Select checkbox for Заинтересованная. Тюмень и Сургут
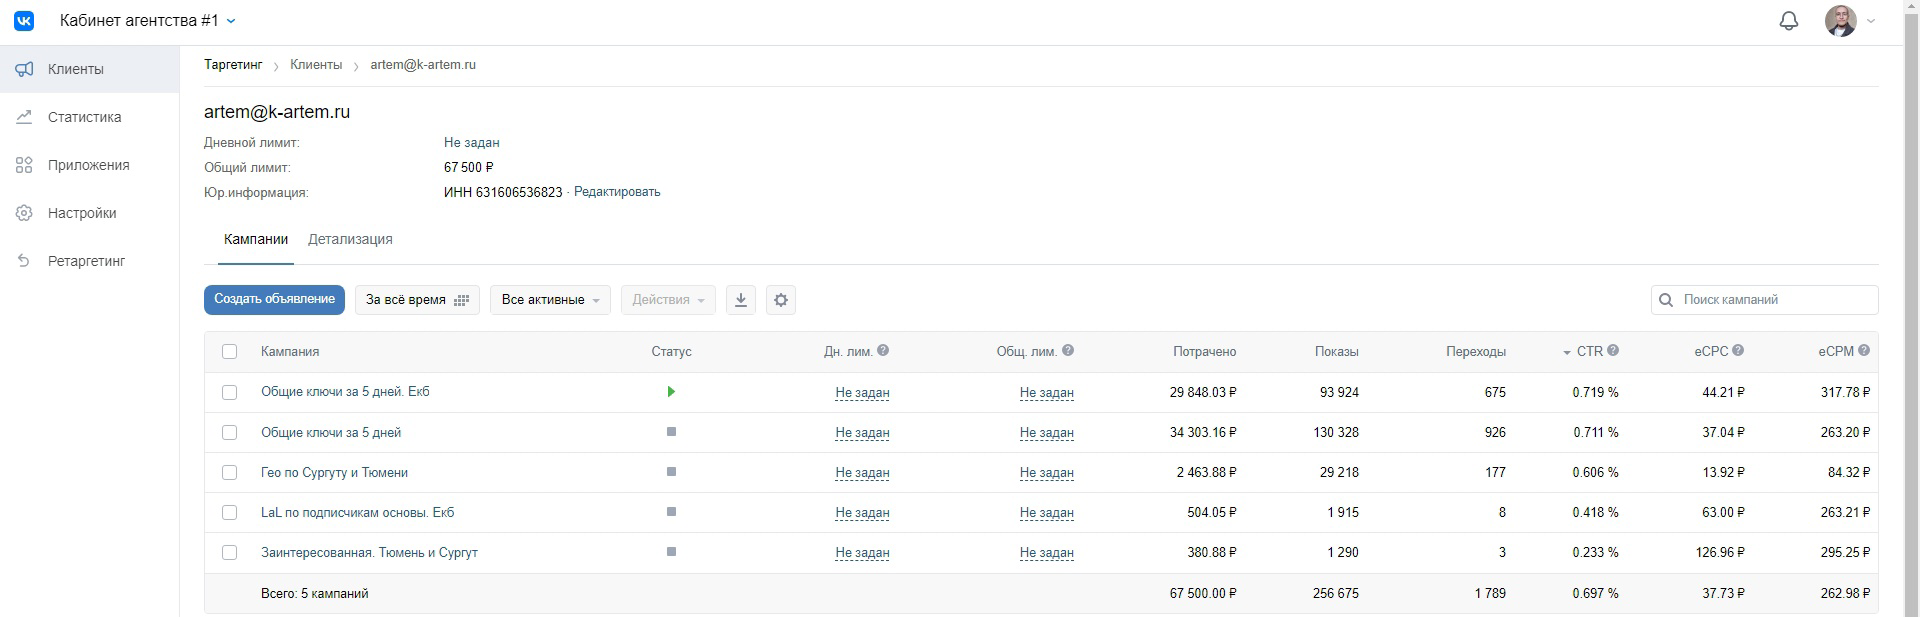The height and width of the screenshot is (617, 1920). tap(230, 553)
